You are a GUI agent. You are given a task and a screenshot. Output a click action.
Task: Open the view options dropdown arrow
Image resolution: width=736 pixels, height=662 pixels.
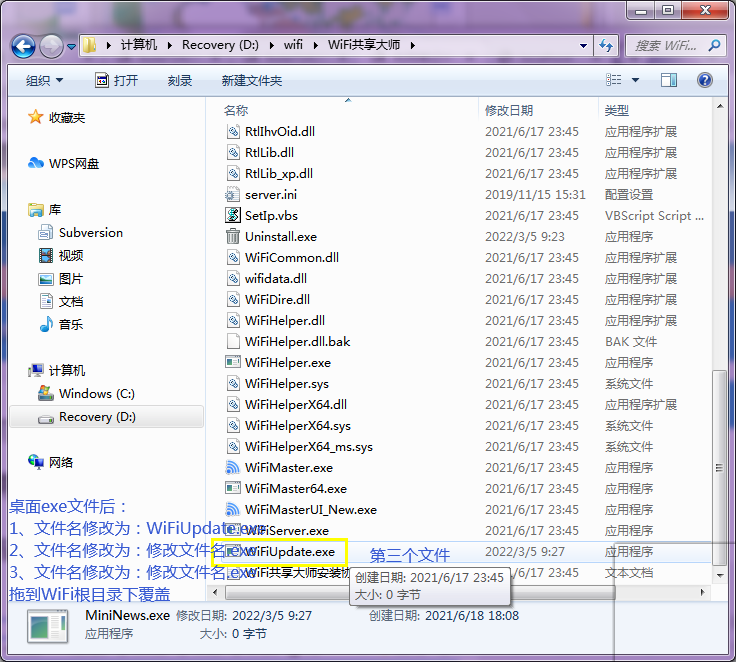[635, 80]
